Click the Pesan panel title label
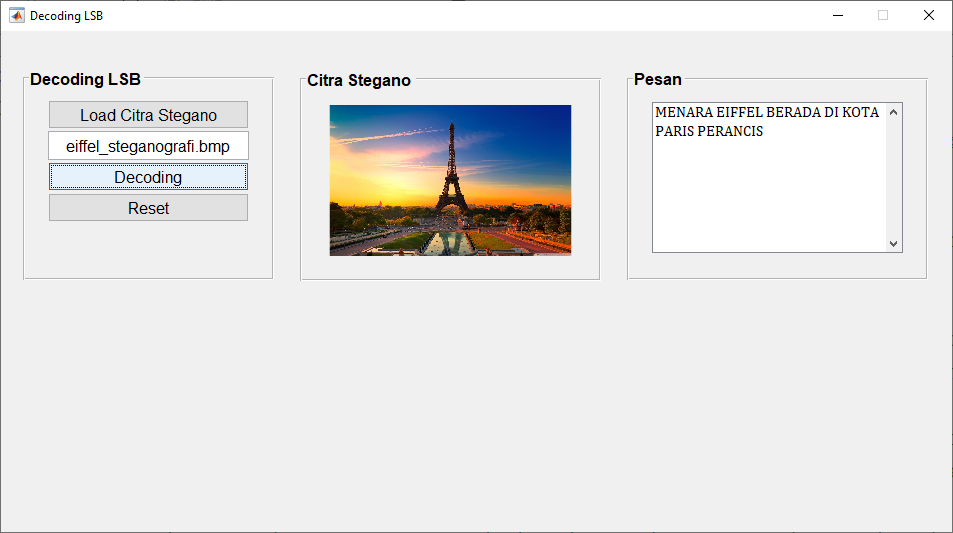Screen dimensions: 953x533 657,80
